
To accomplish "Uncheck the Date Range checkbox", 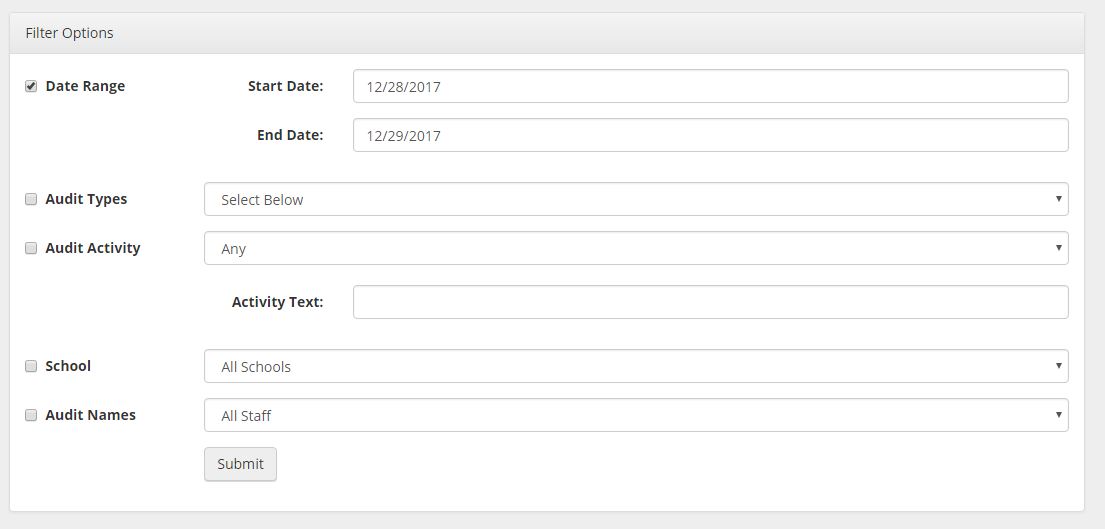I will click(31, 86).
